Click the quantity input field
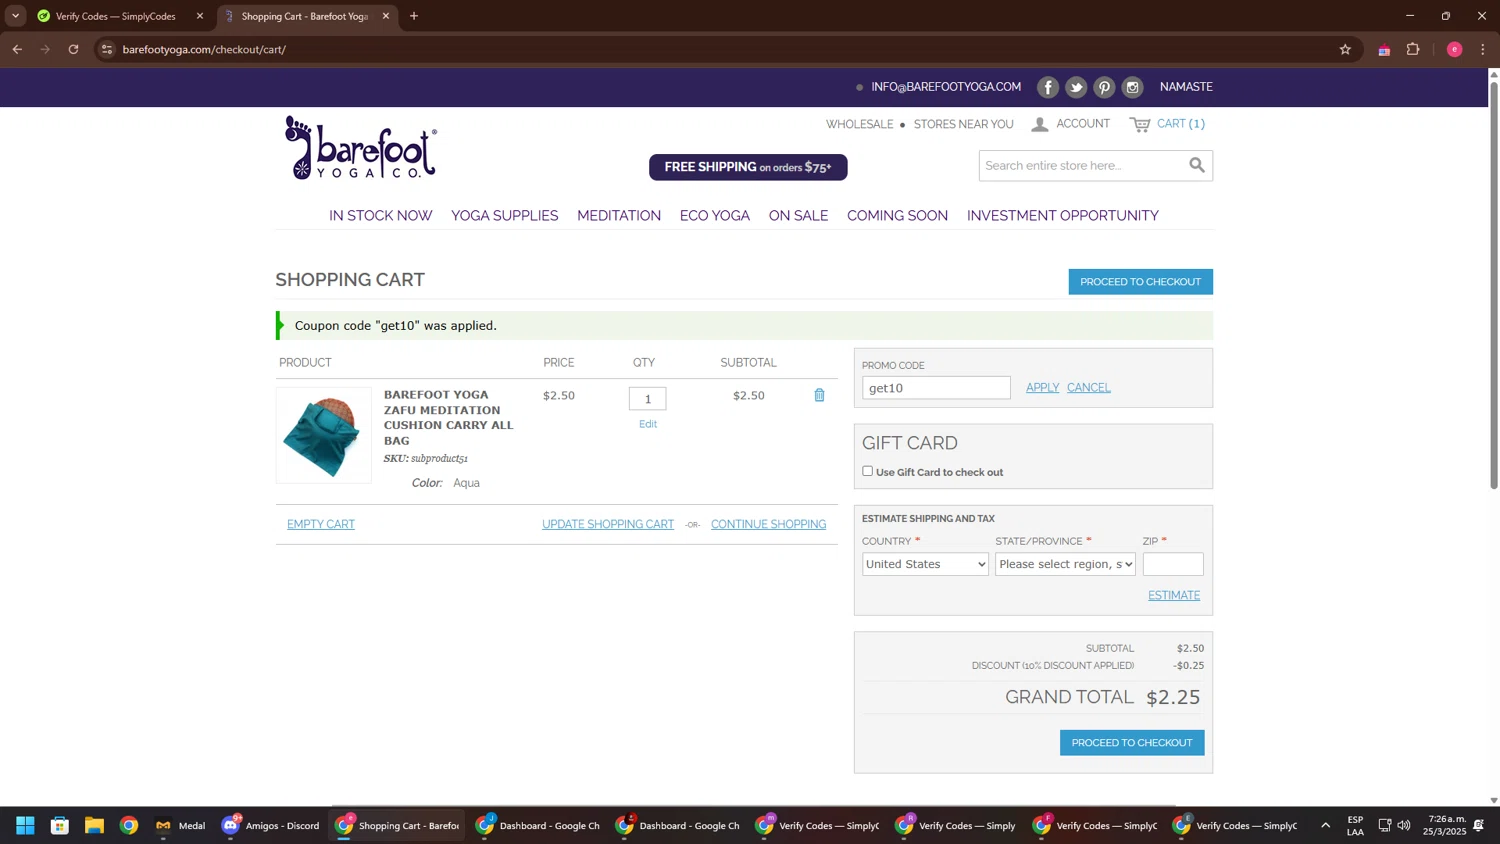1500x844 pixels. coord(647,399)
